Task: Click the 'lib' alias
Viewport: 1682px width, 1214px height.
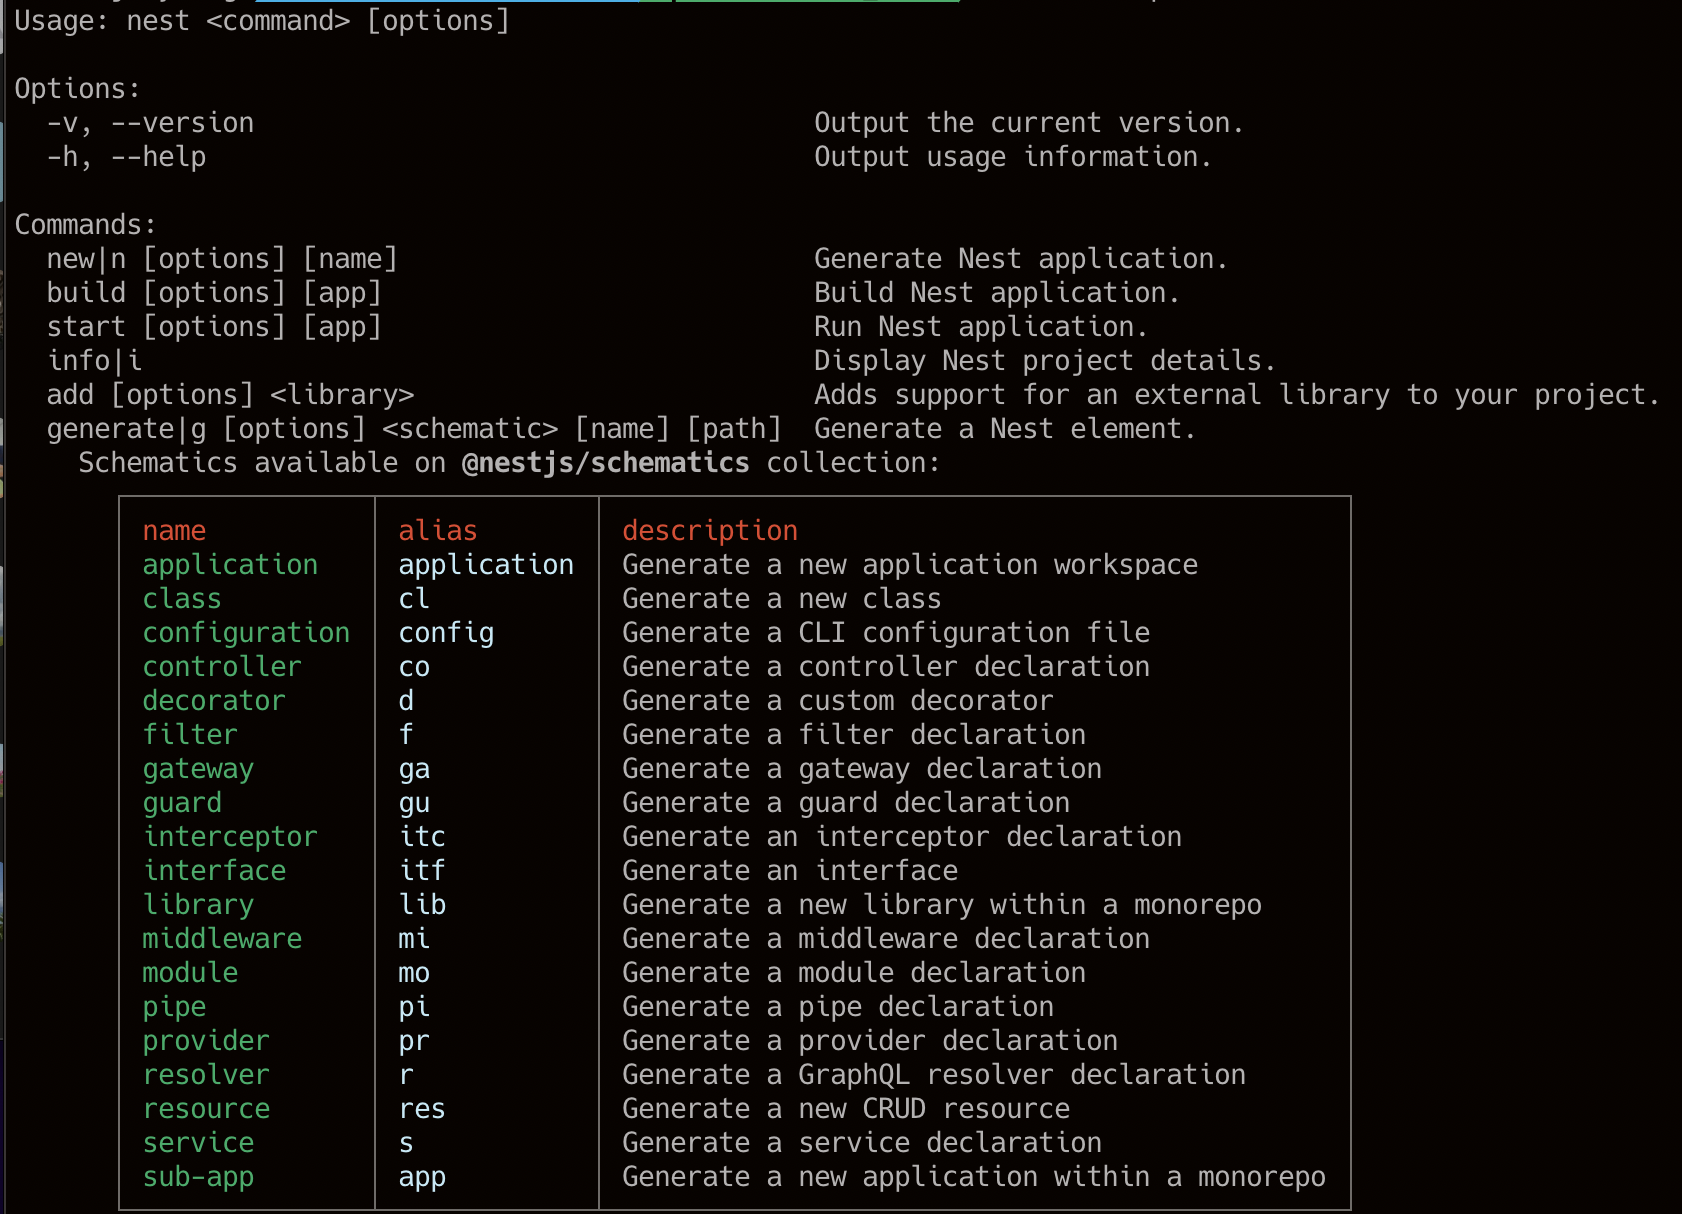Action: (422, 905)
